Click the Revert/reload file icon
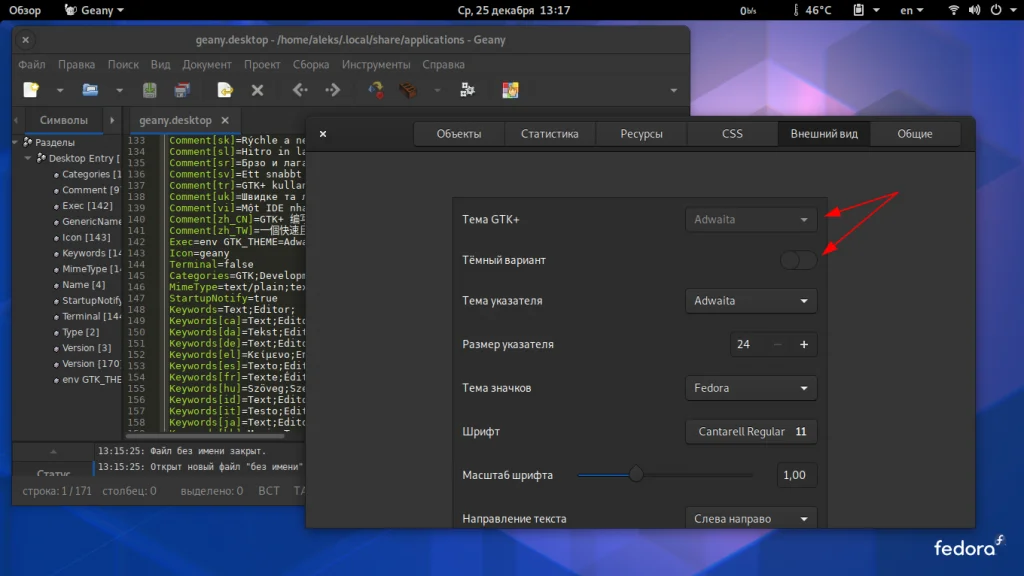This screenshot has width=1024, height=576. pyautogui.click(x=226, y=90)
